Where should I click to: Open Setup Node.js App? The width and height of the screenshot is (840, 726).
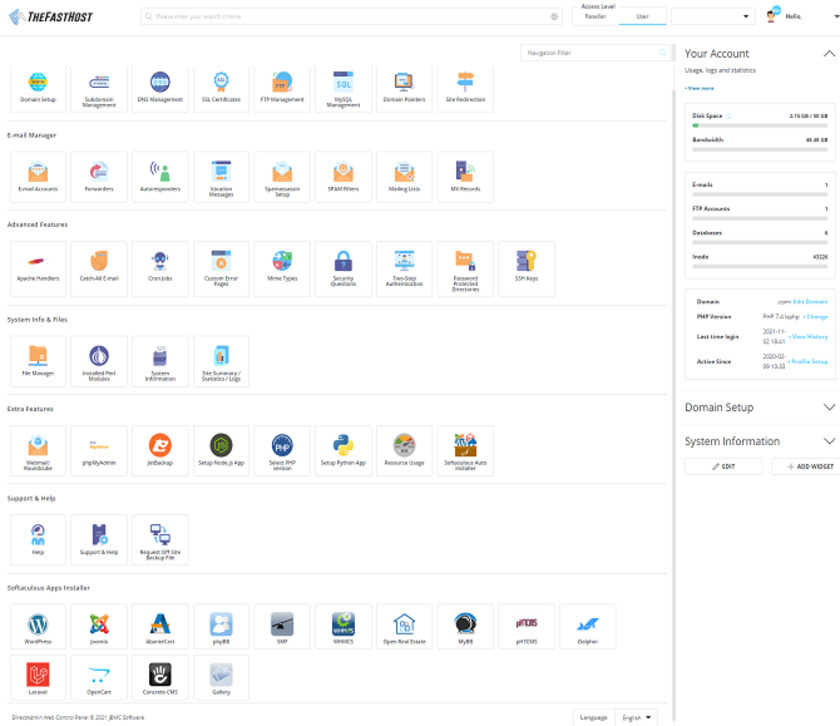(x=221, y=451)
